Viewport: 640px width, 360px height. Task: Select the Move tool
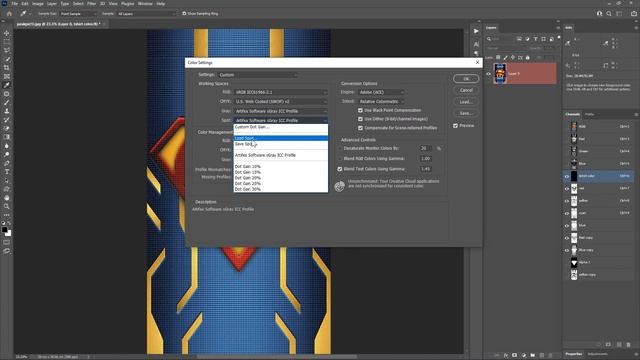click(7, 33)
